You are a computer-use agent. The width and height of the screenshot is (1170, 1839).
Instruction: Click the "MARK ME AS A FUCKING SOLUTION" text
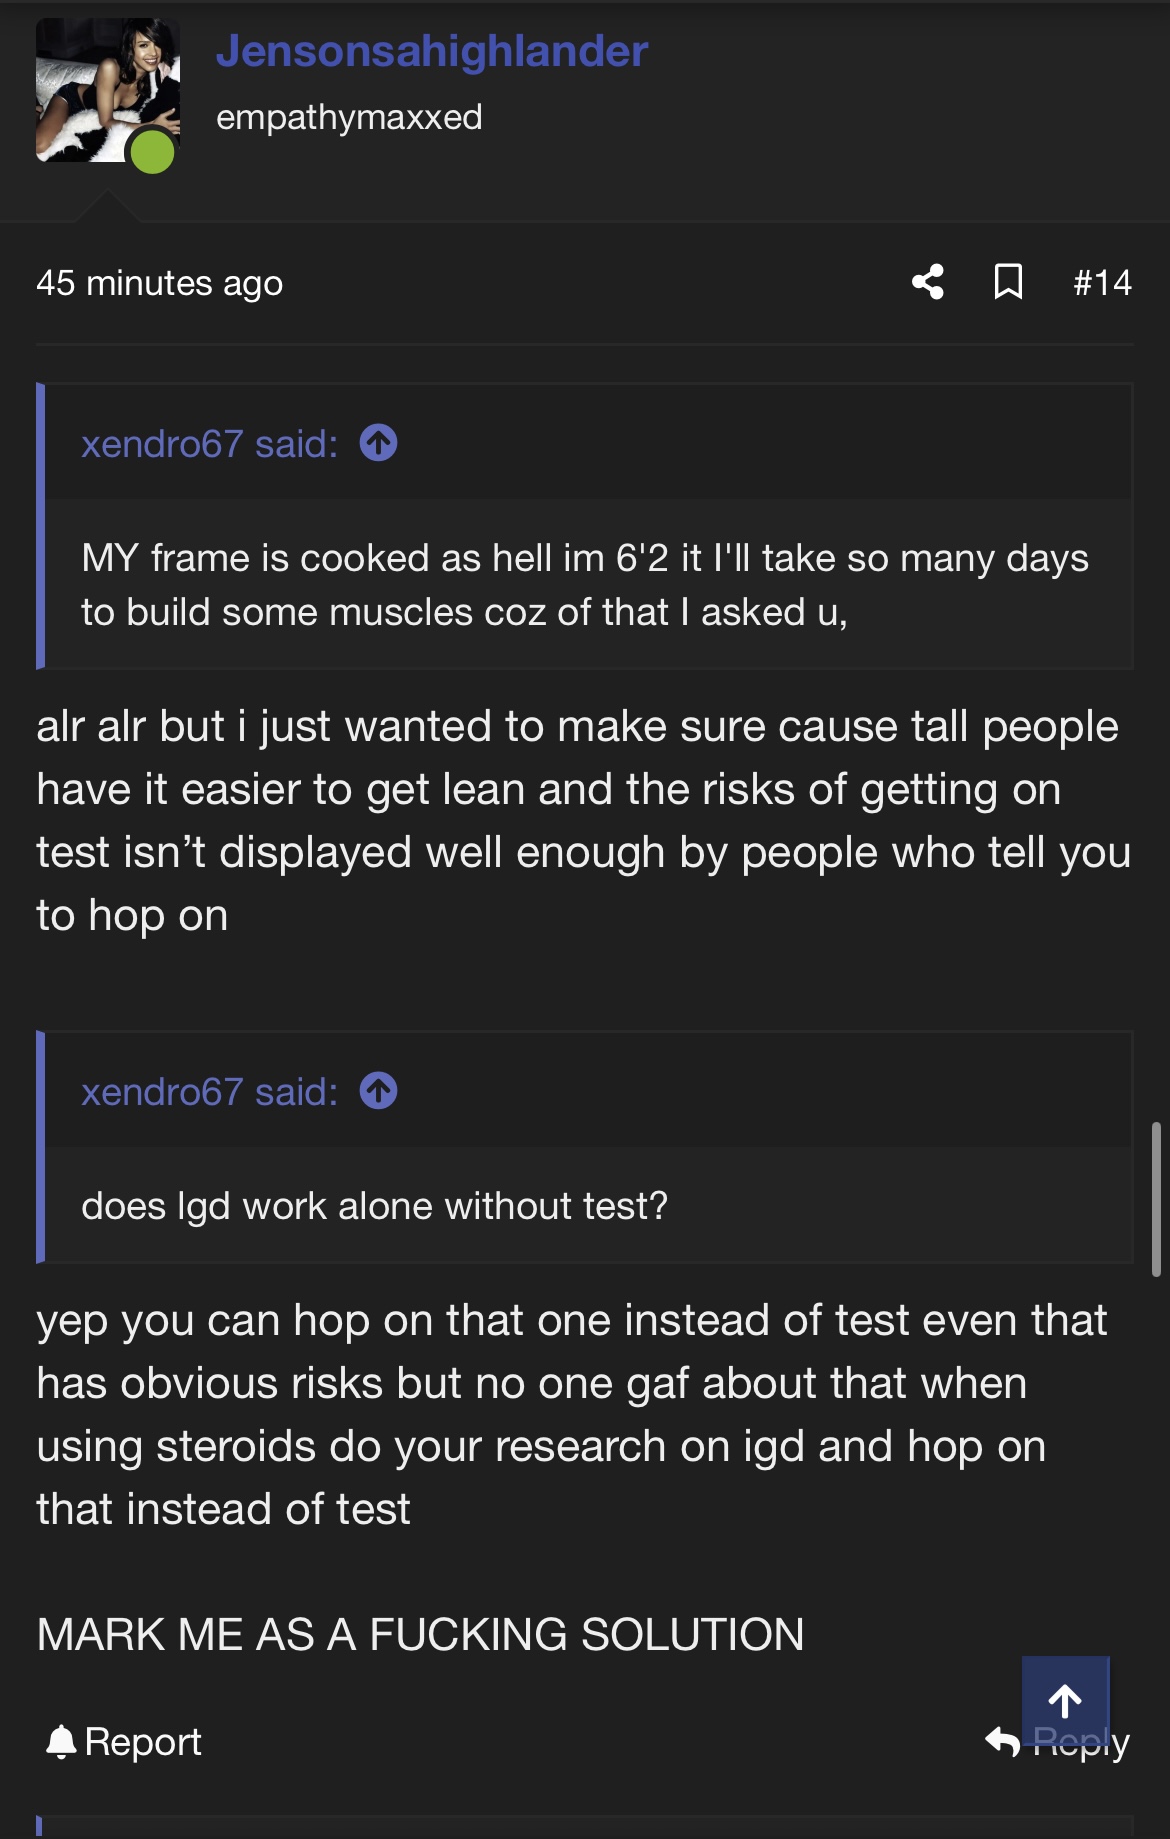pyautogui.click(x=420, y=1635)
